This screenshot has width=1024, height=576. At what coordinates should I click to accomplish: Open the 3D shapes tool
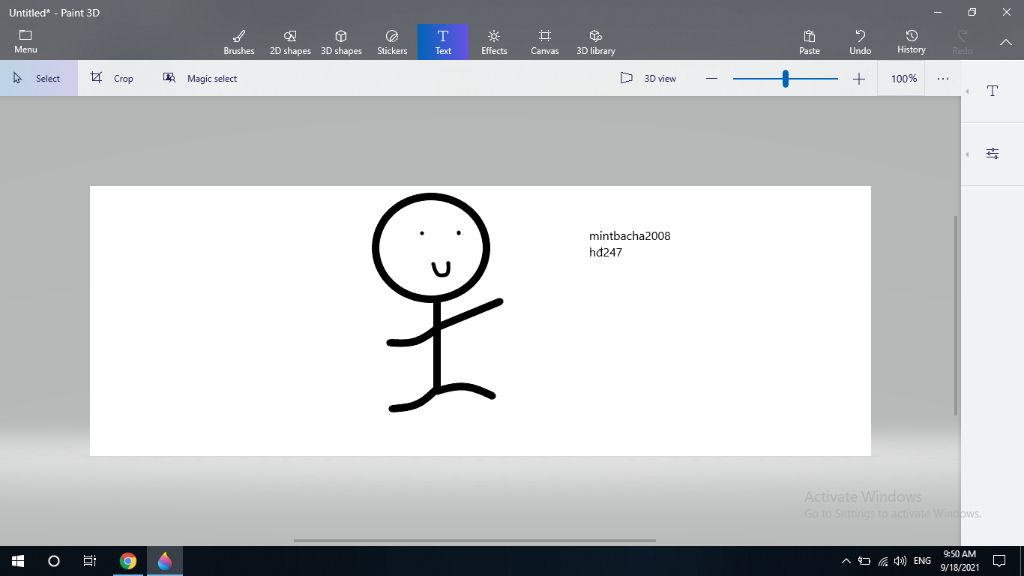click(341, 42)
